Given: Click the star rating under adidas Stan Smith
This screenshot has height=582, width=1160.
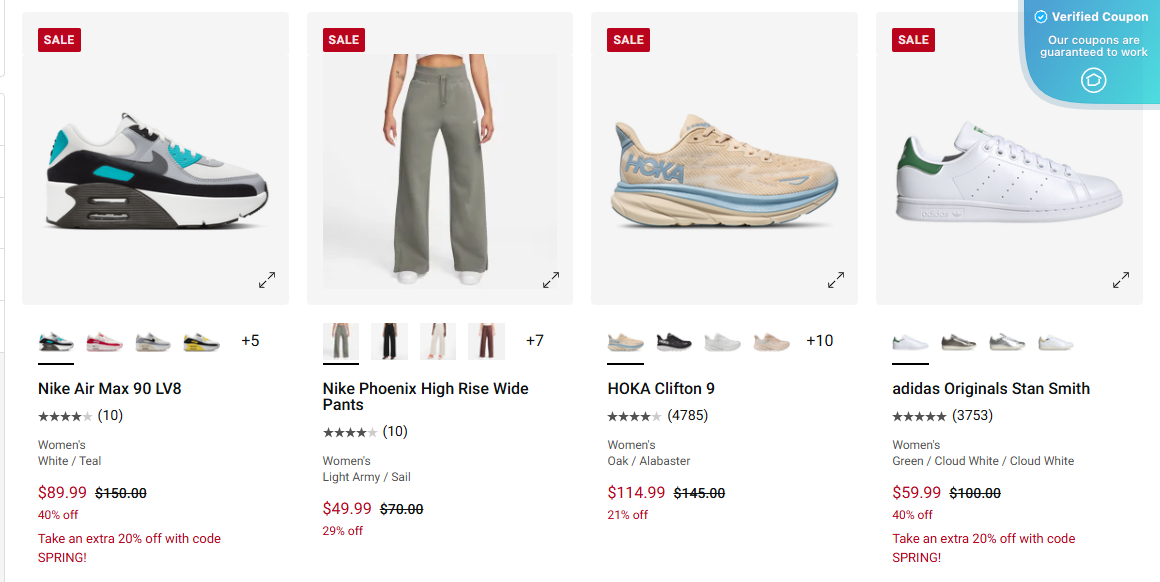Looking at the screenshot, I should [x=920, y=415].
